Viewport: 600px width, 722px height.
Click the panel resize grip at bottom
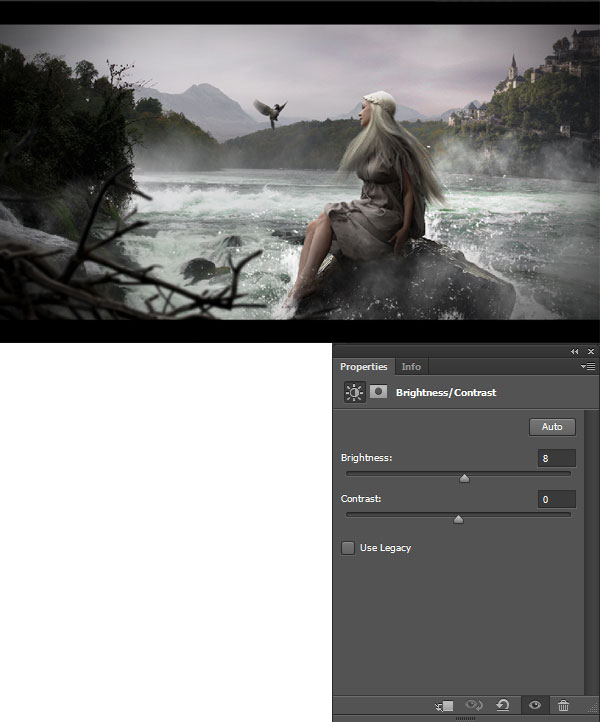(x=466, y=718)
